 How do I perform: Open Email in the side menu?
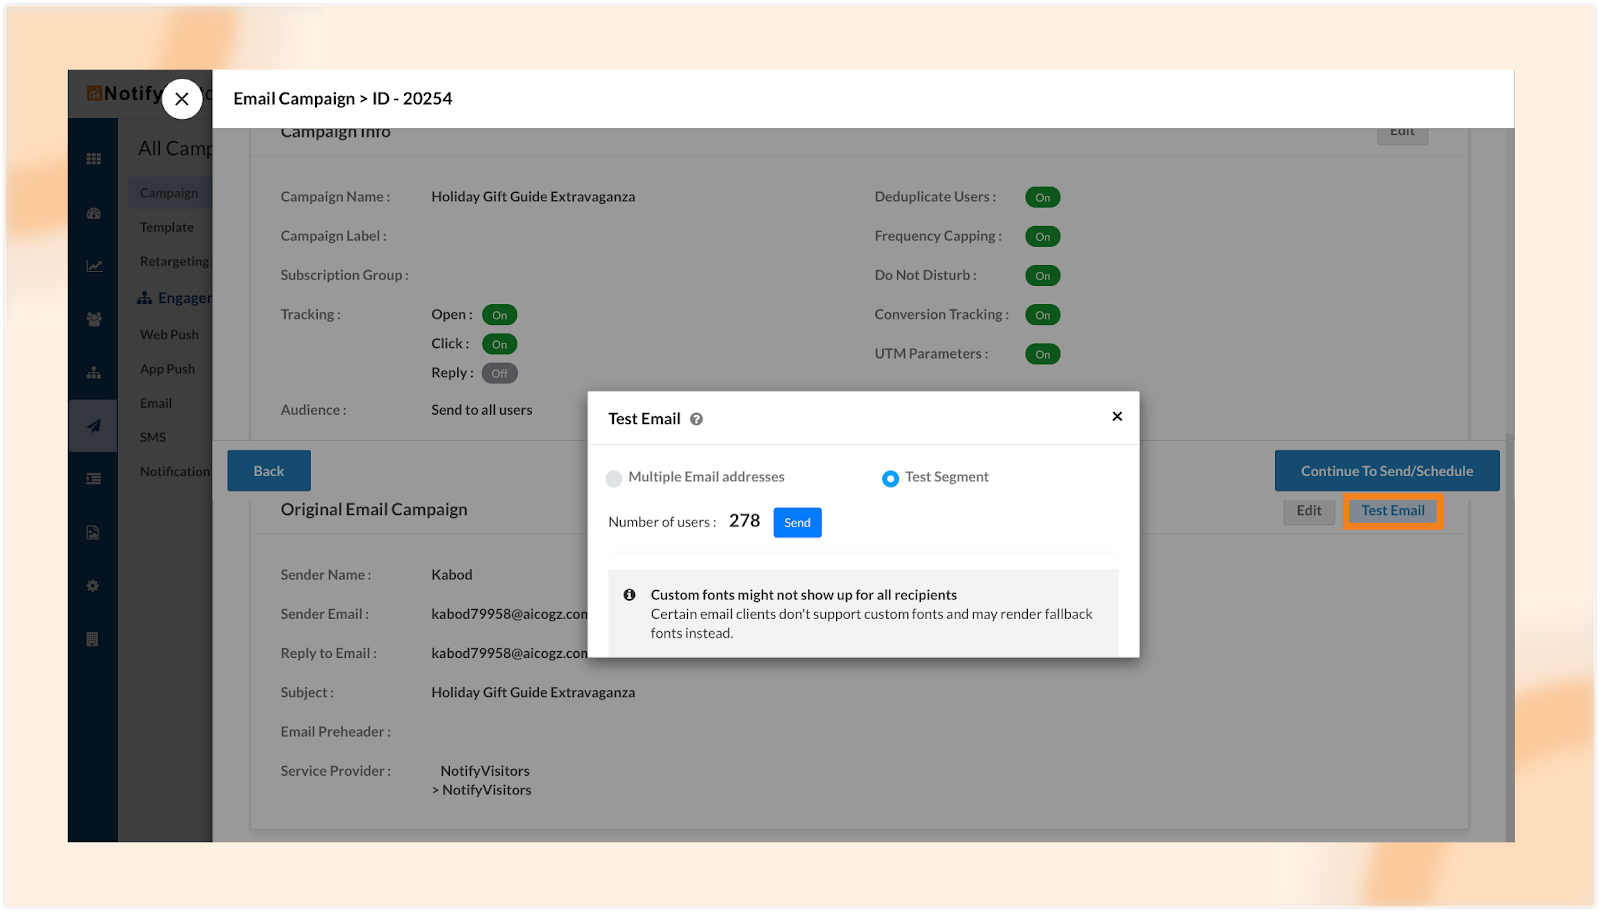click(x=156, y=403)
